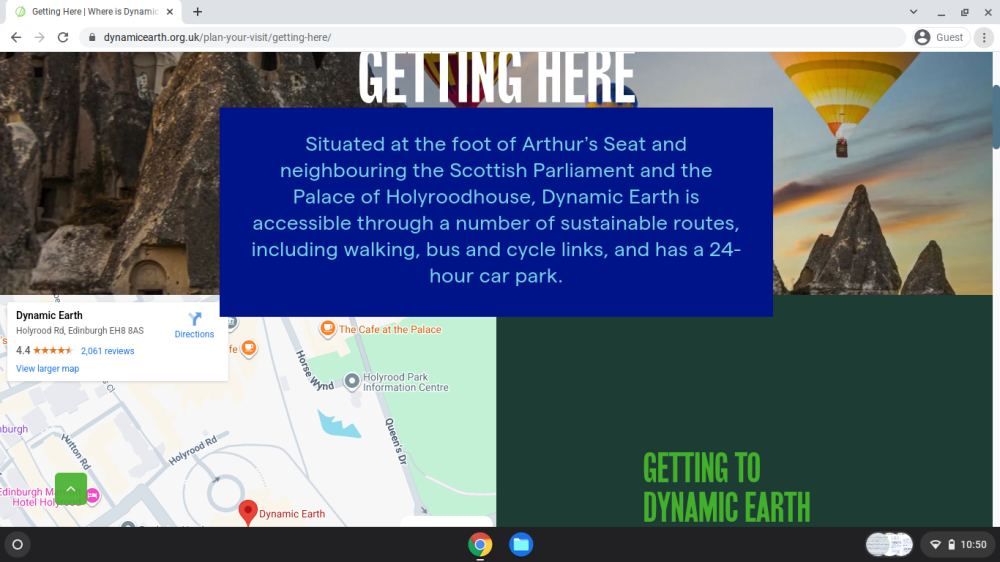Click the Hutton Rd street label
1000x562 pixels.
point(76,451)
